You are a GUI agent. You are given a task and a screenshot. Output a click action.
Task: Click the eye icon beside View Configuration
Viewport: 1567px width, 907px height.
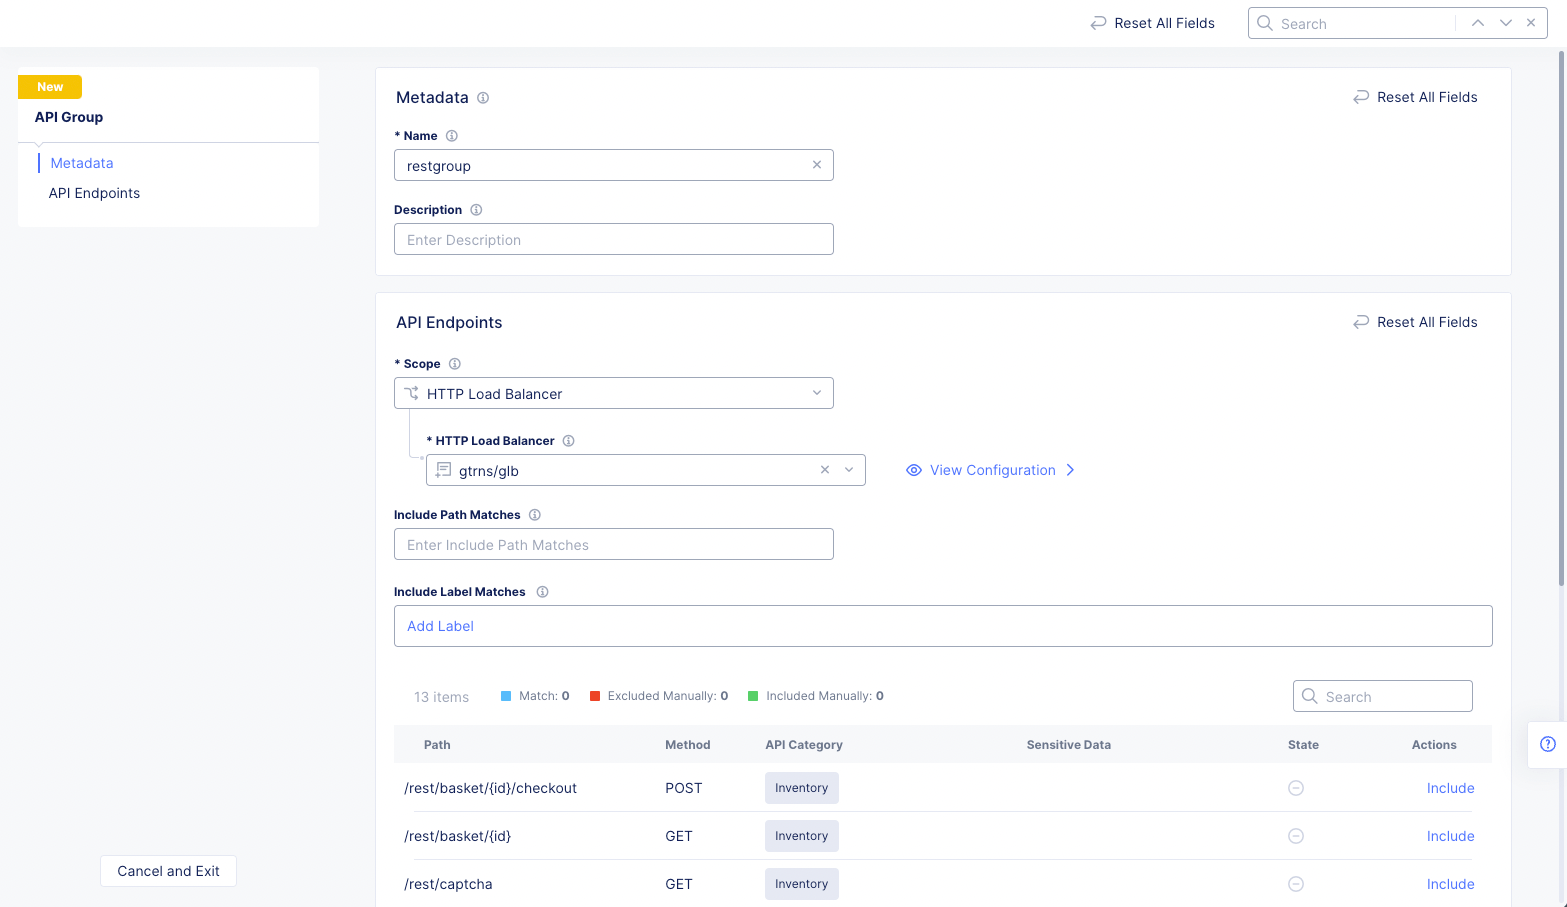point(913,470)
